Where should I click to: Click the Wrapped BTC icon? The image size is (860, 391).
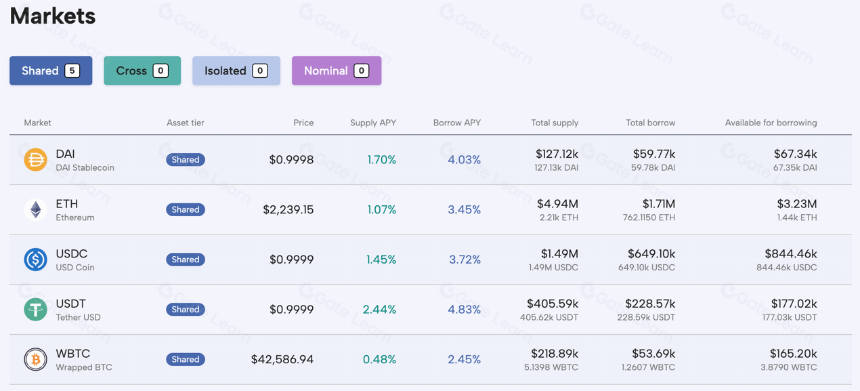click(x=35, y=359)
